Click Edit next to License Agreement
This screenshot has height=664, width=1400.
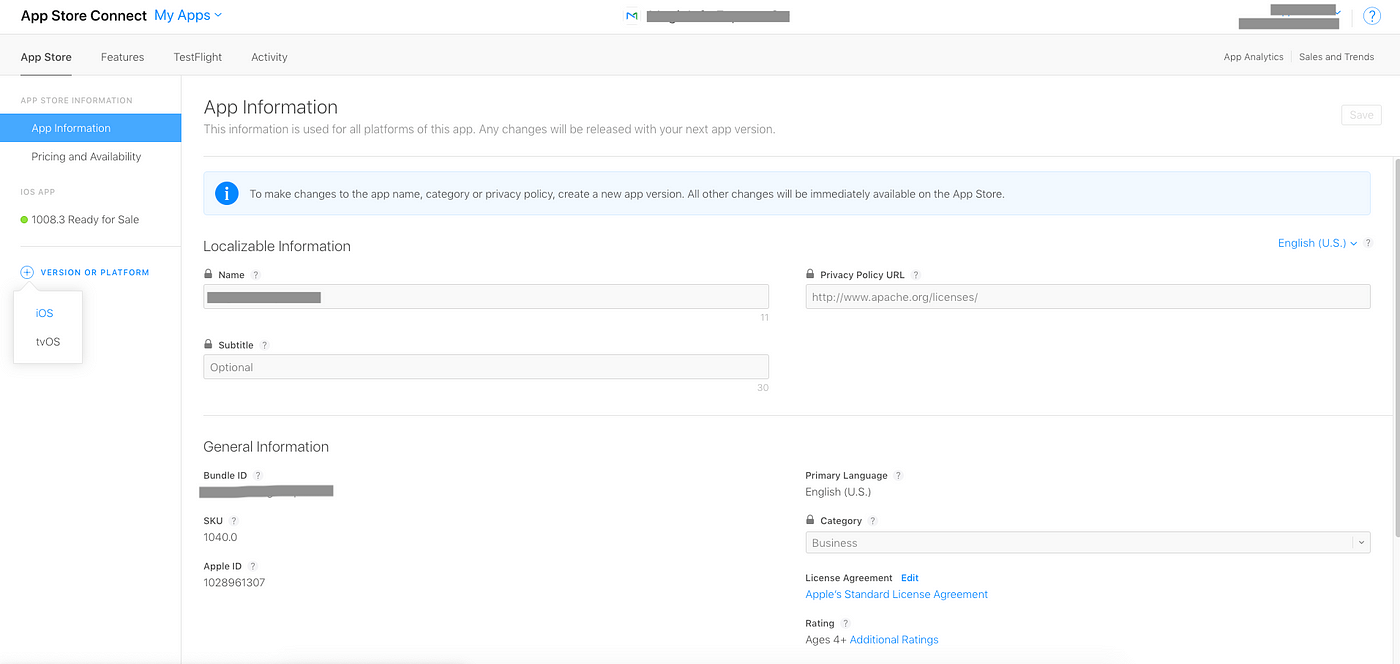click(909, 578)
